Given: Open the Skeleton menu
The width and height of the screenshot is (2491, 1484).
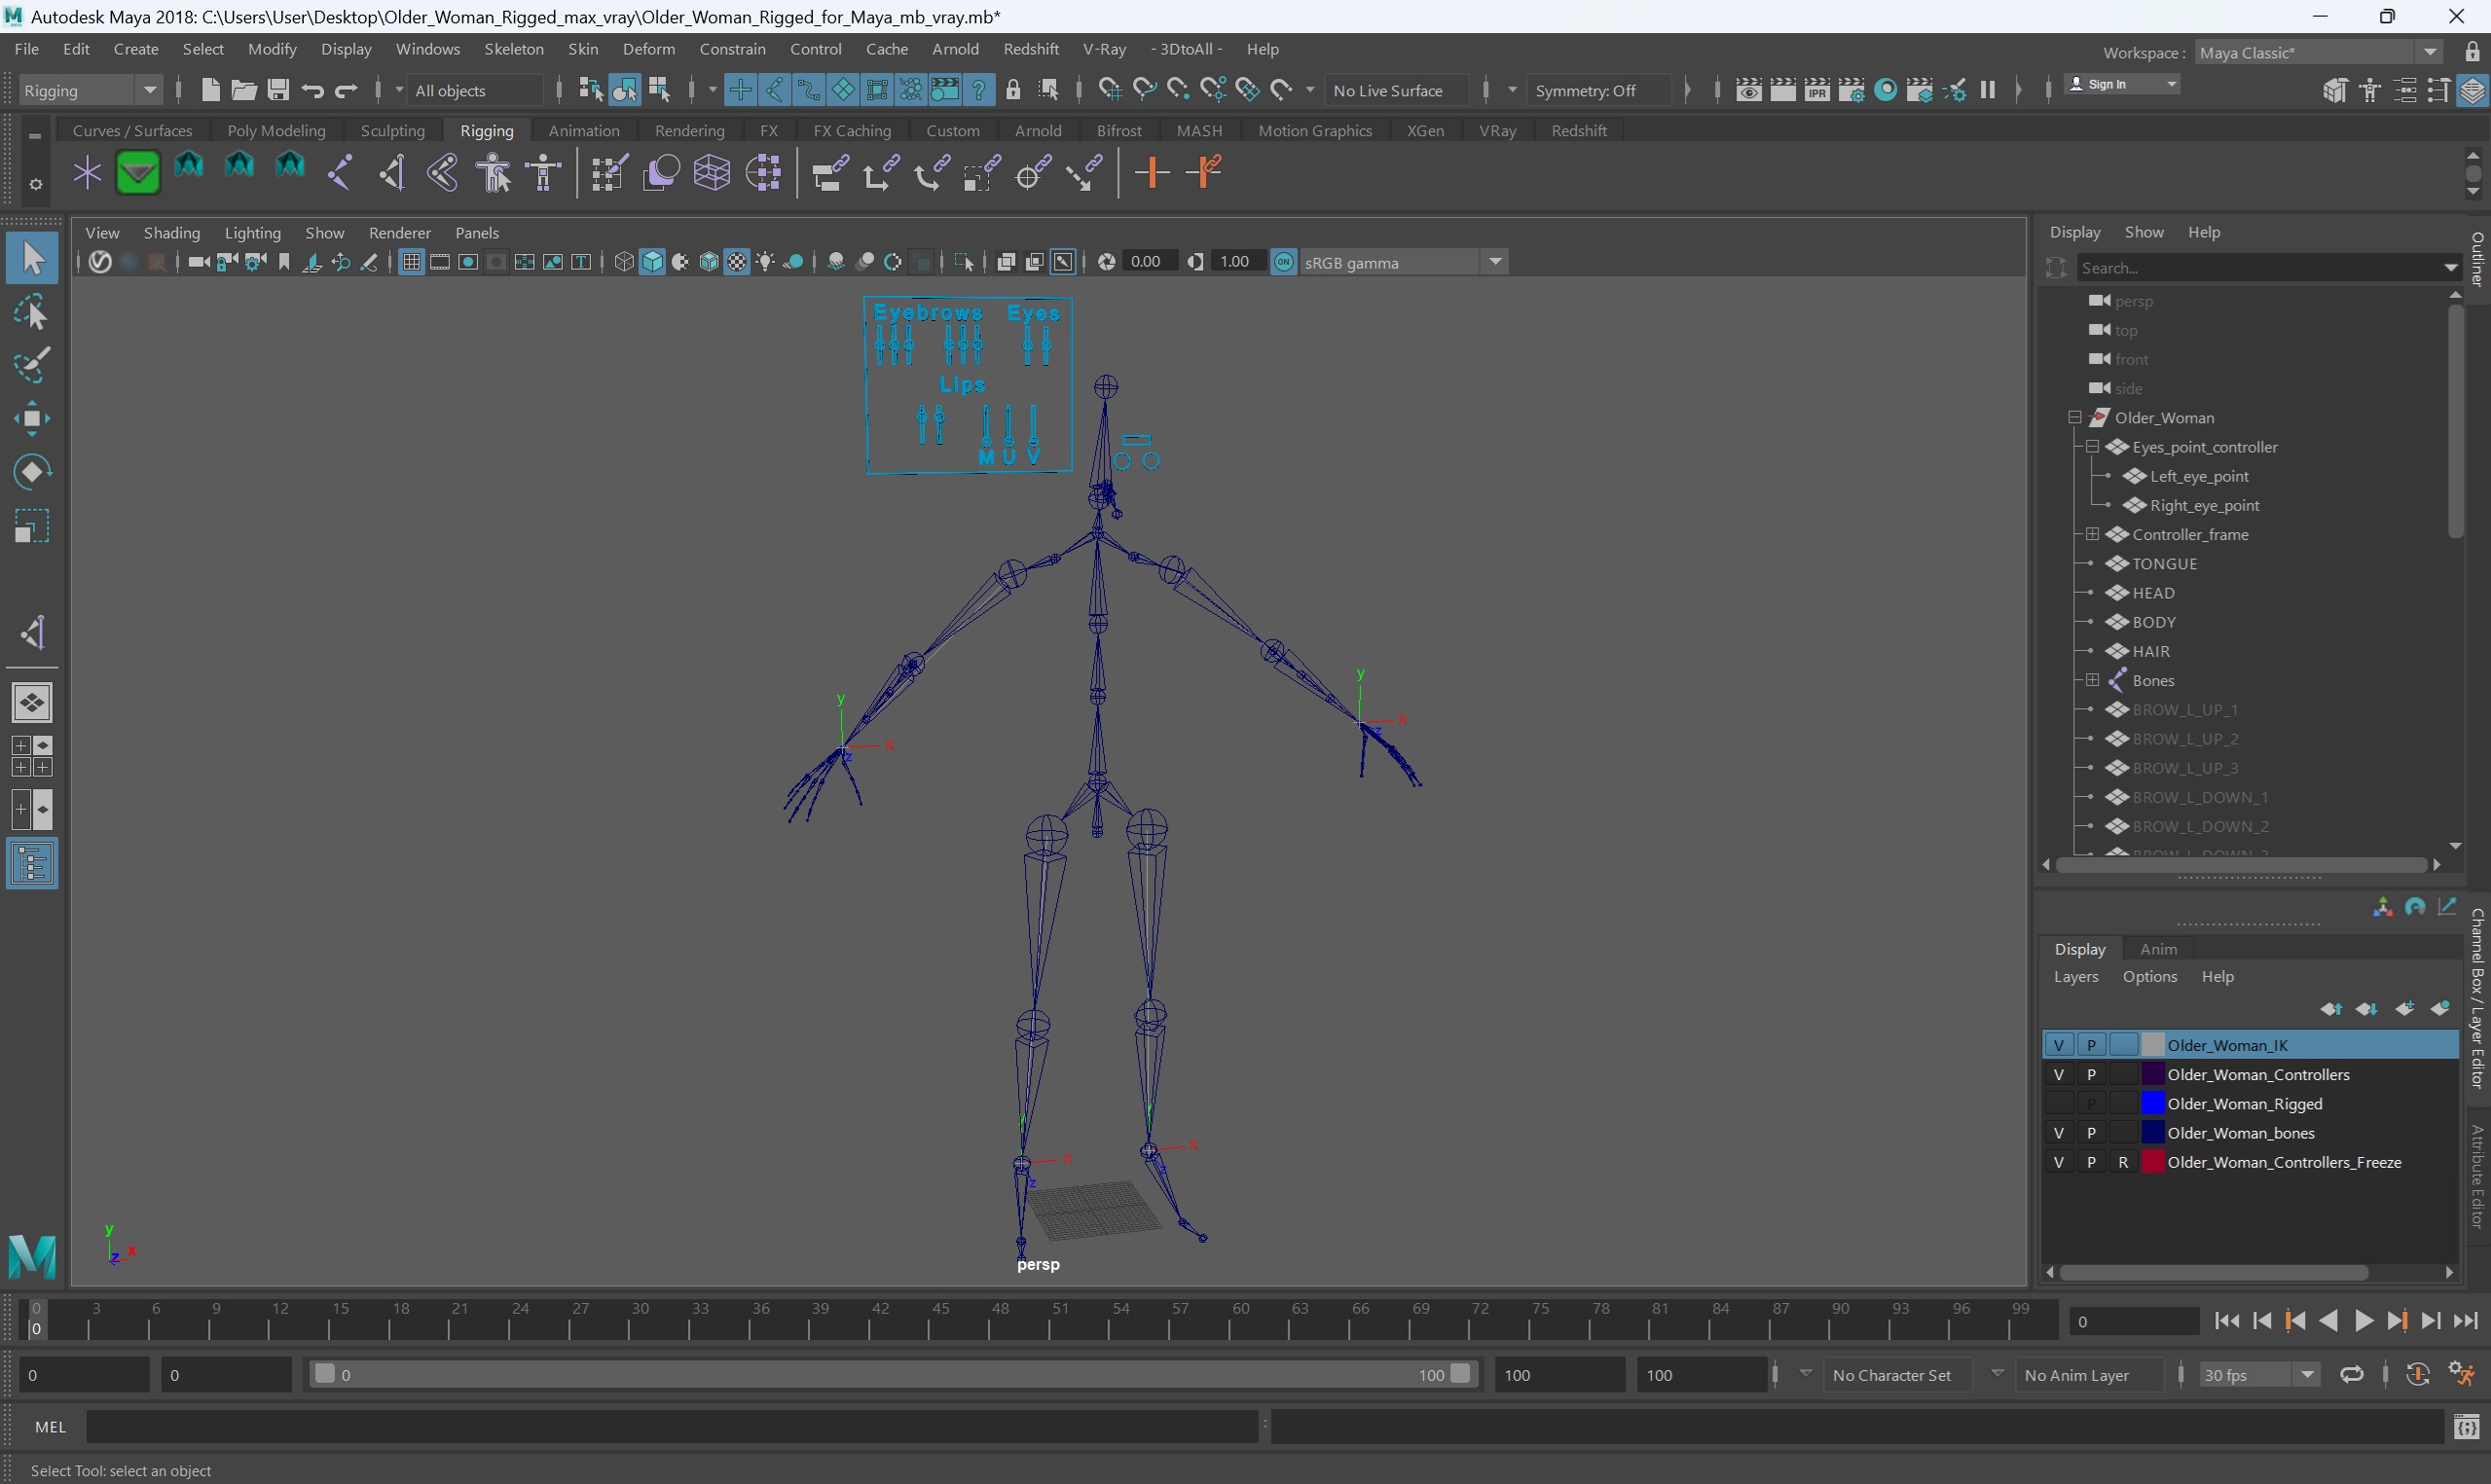Looking at the screenshot, I should click(x=514, y=49).
